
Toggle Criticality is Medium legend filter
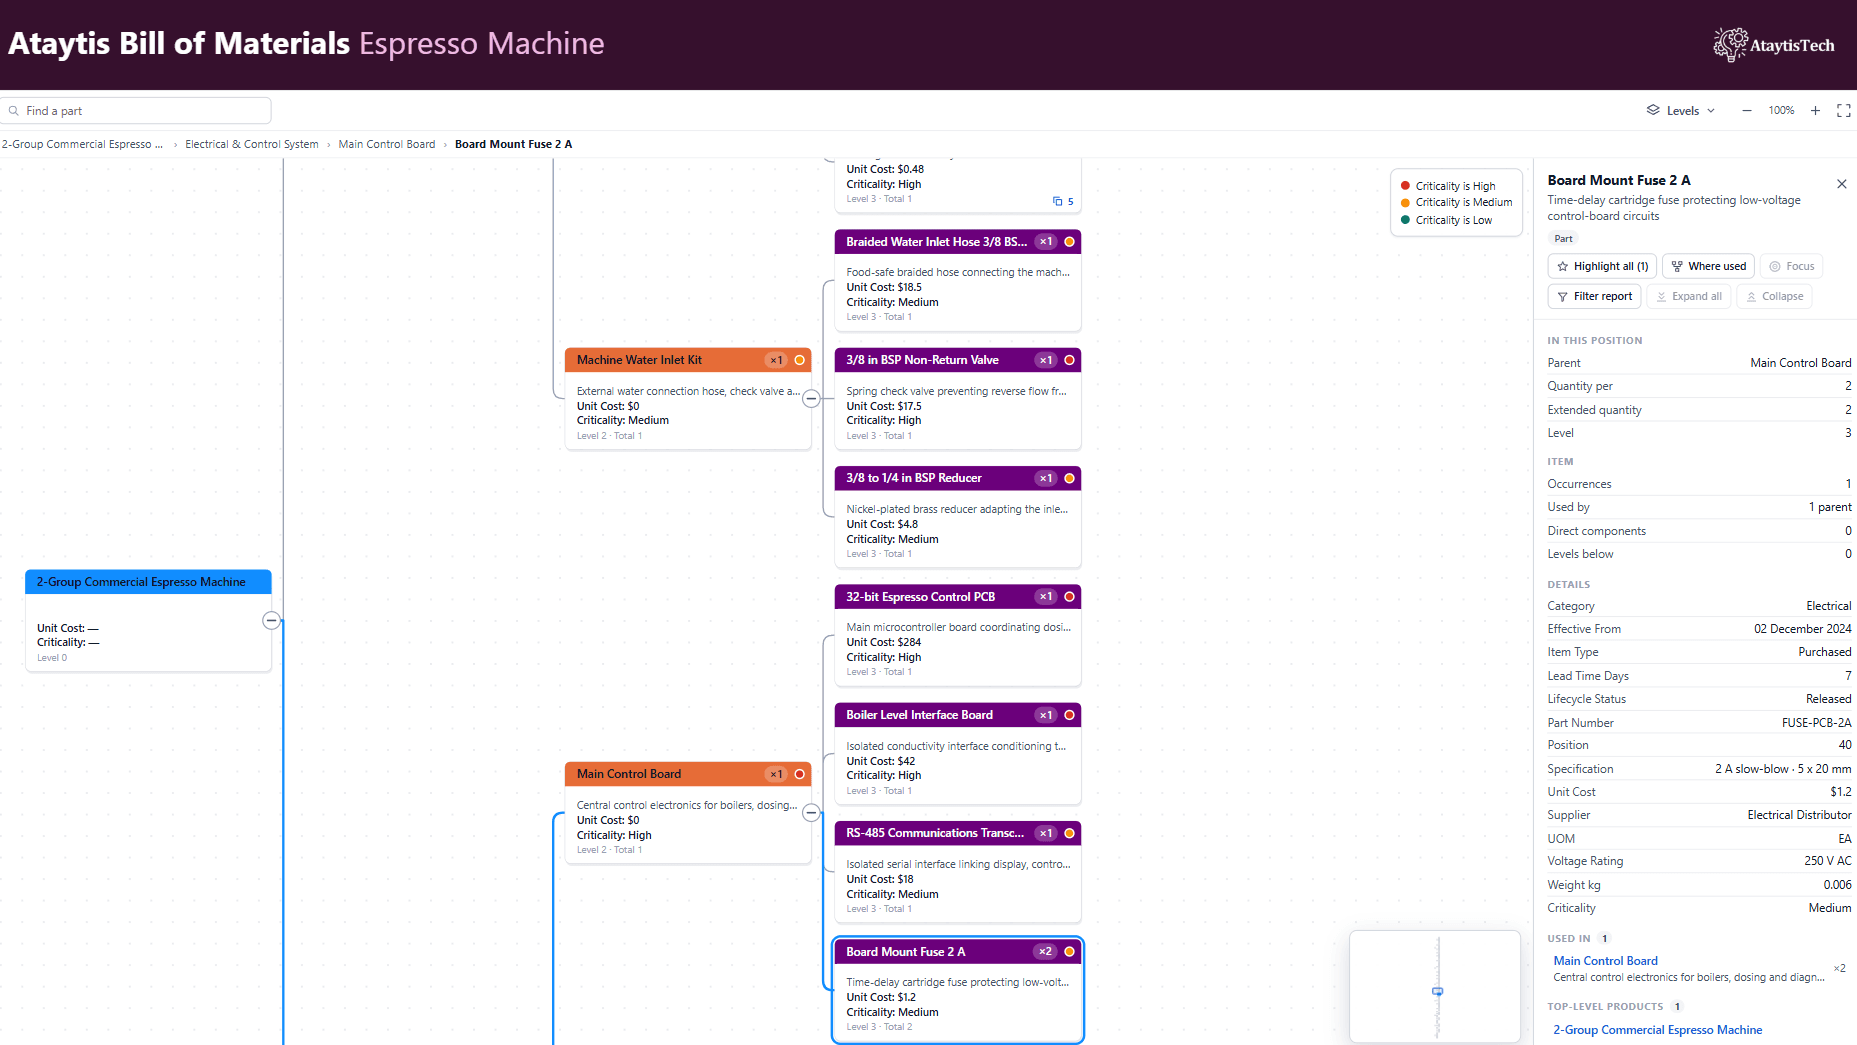1456,202
